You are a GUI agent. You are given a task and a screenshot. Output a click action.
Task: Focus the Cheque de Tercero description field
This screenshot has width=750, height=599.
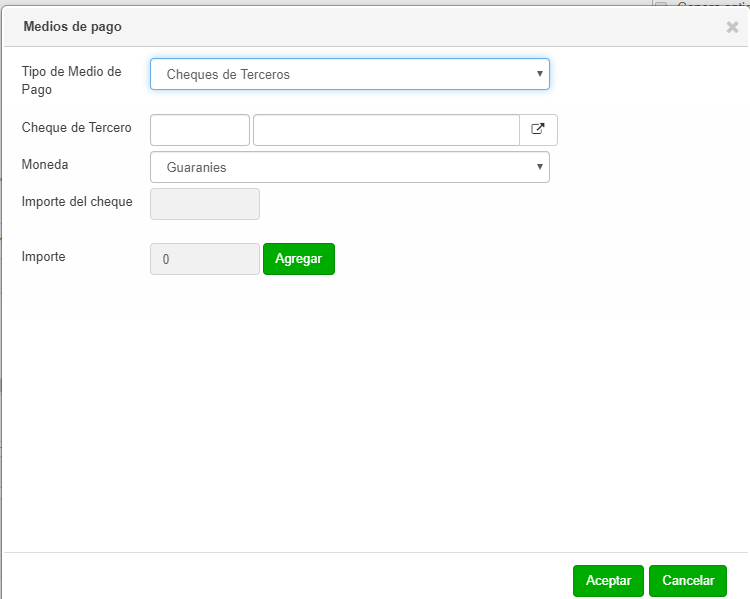[x=386, y=130]
